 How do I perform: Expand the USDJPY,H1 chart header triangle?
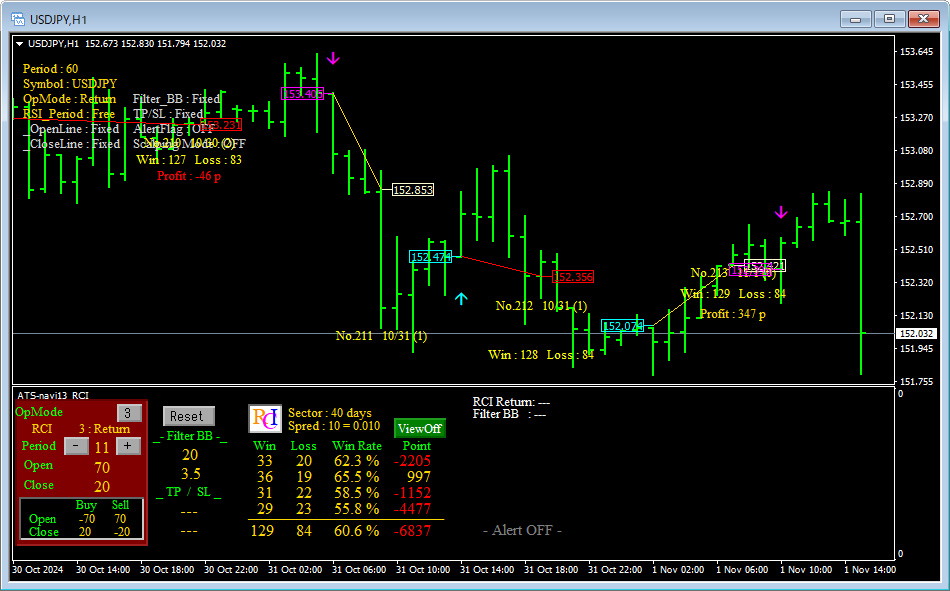tap(19, 44)
